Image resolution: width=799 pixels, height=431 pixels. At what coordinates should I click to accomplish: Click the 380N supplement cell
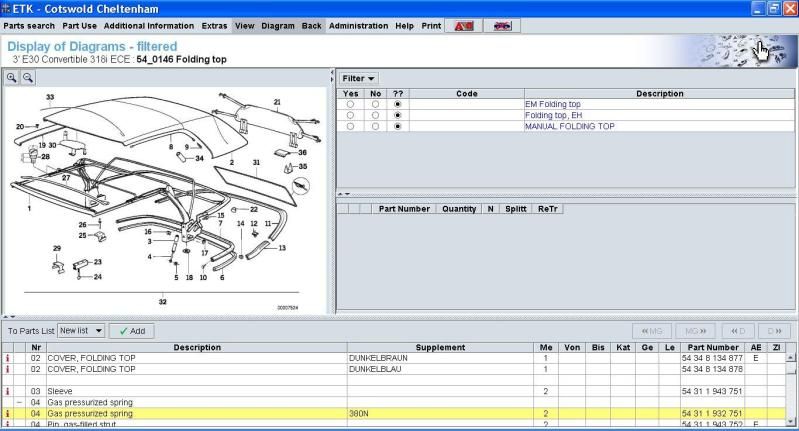click(440, 414)
